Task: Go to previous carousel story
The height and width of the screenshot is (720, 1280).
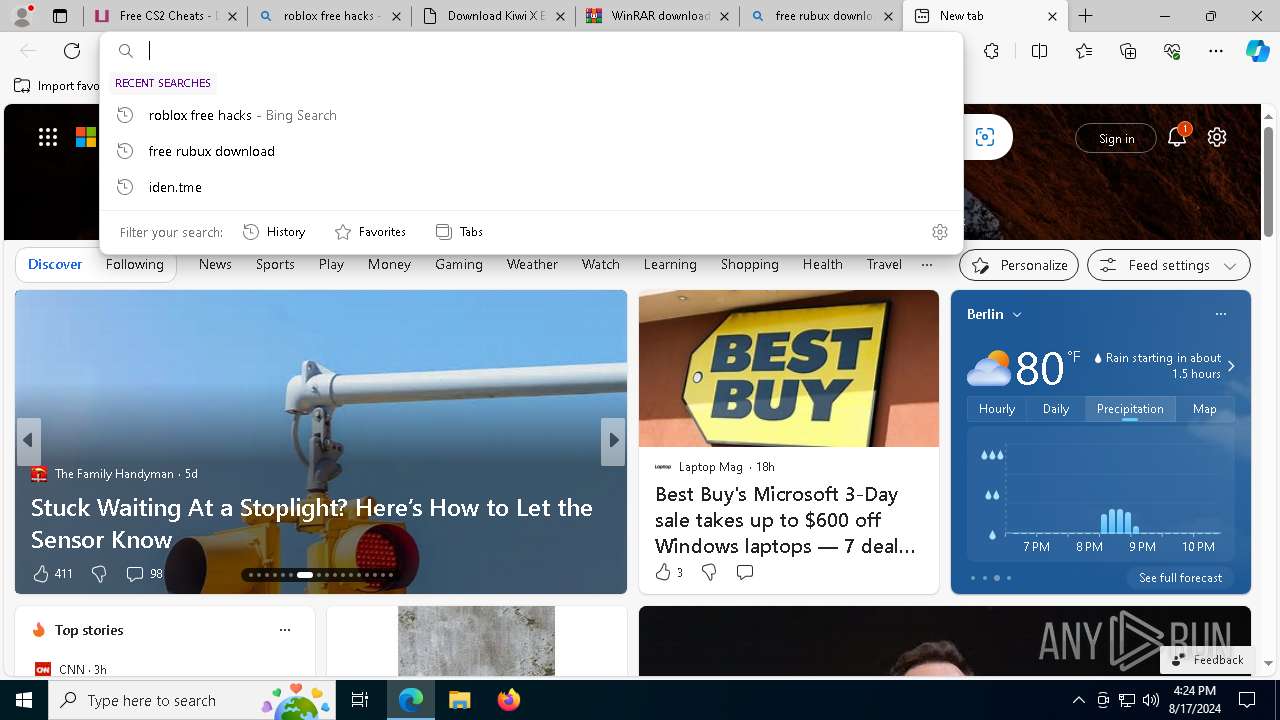Action: [28, 440]
